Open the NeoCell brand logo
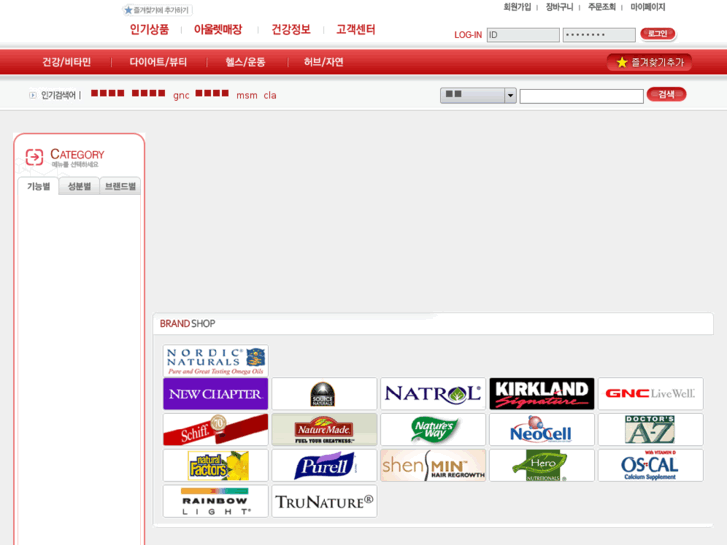Image resolution: width=727 pixels, height=545 pixels. pos(542,430)
